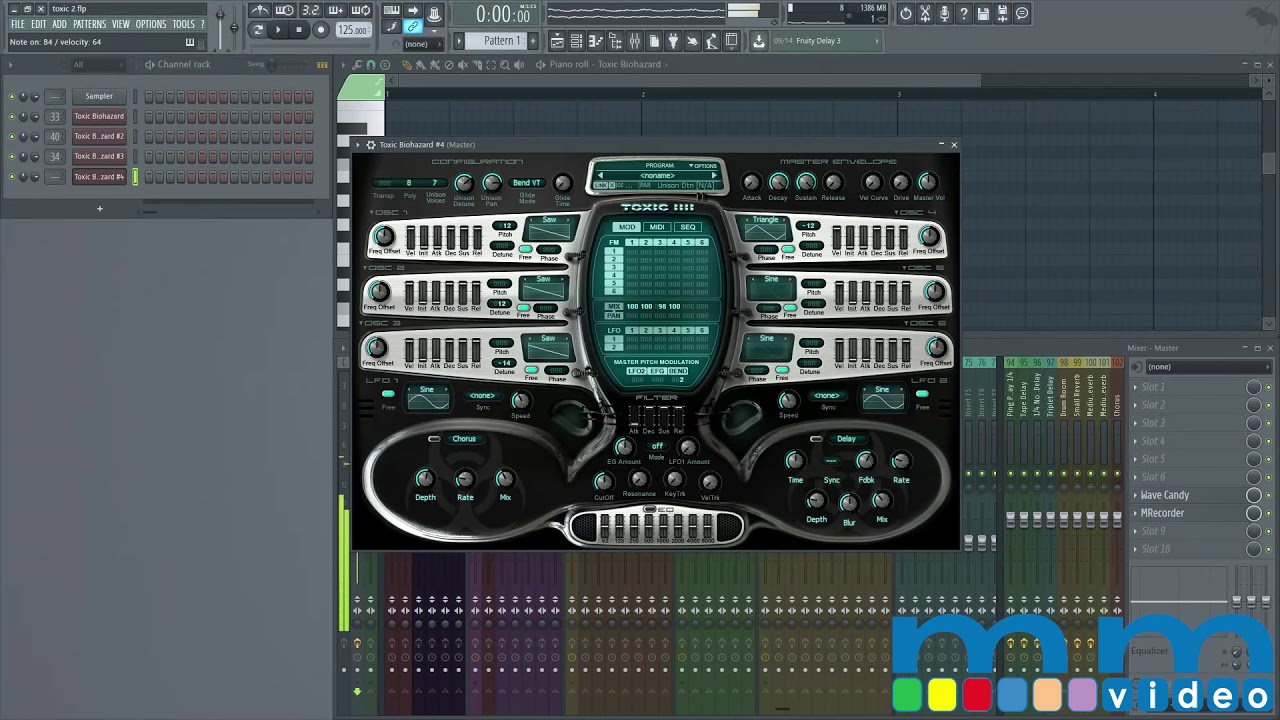Open LFO 1 Sine waveform selector
This screenshot has height=720, width=1280.
coord(427,397)
